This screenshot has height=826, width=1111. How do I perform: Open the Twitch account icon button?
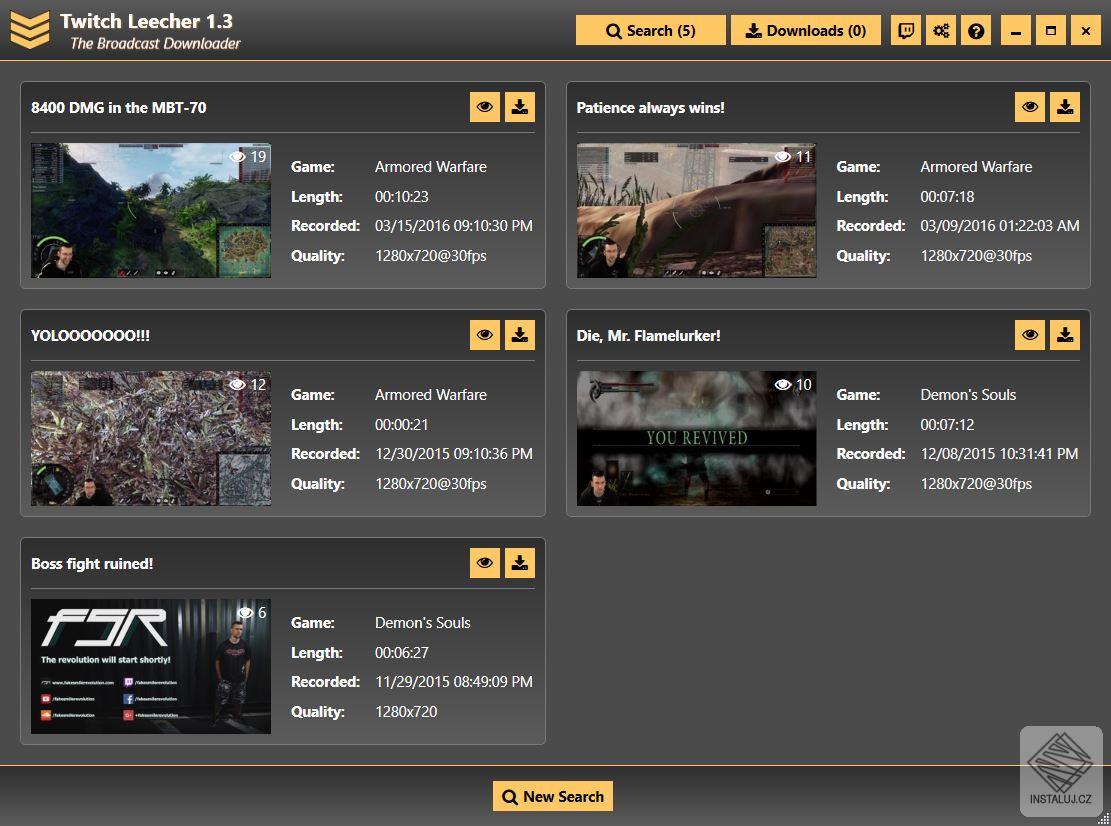906,30
